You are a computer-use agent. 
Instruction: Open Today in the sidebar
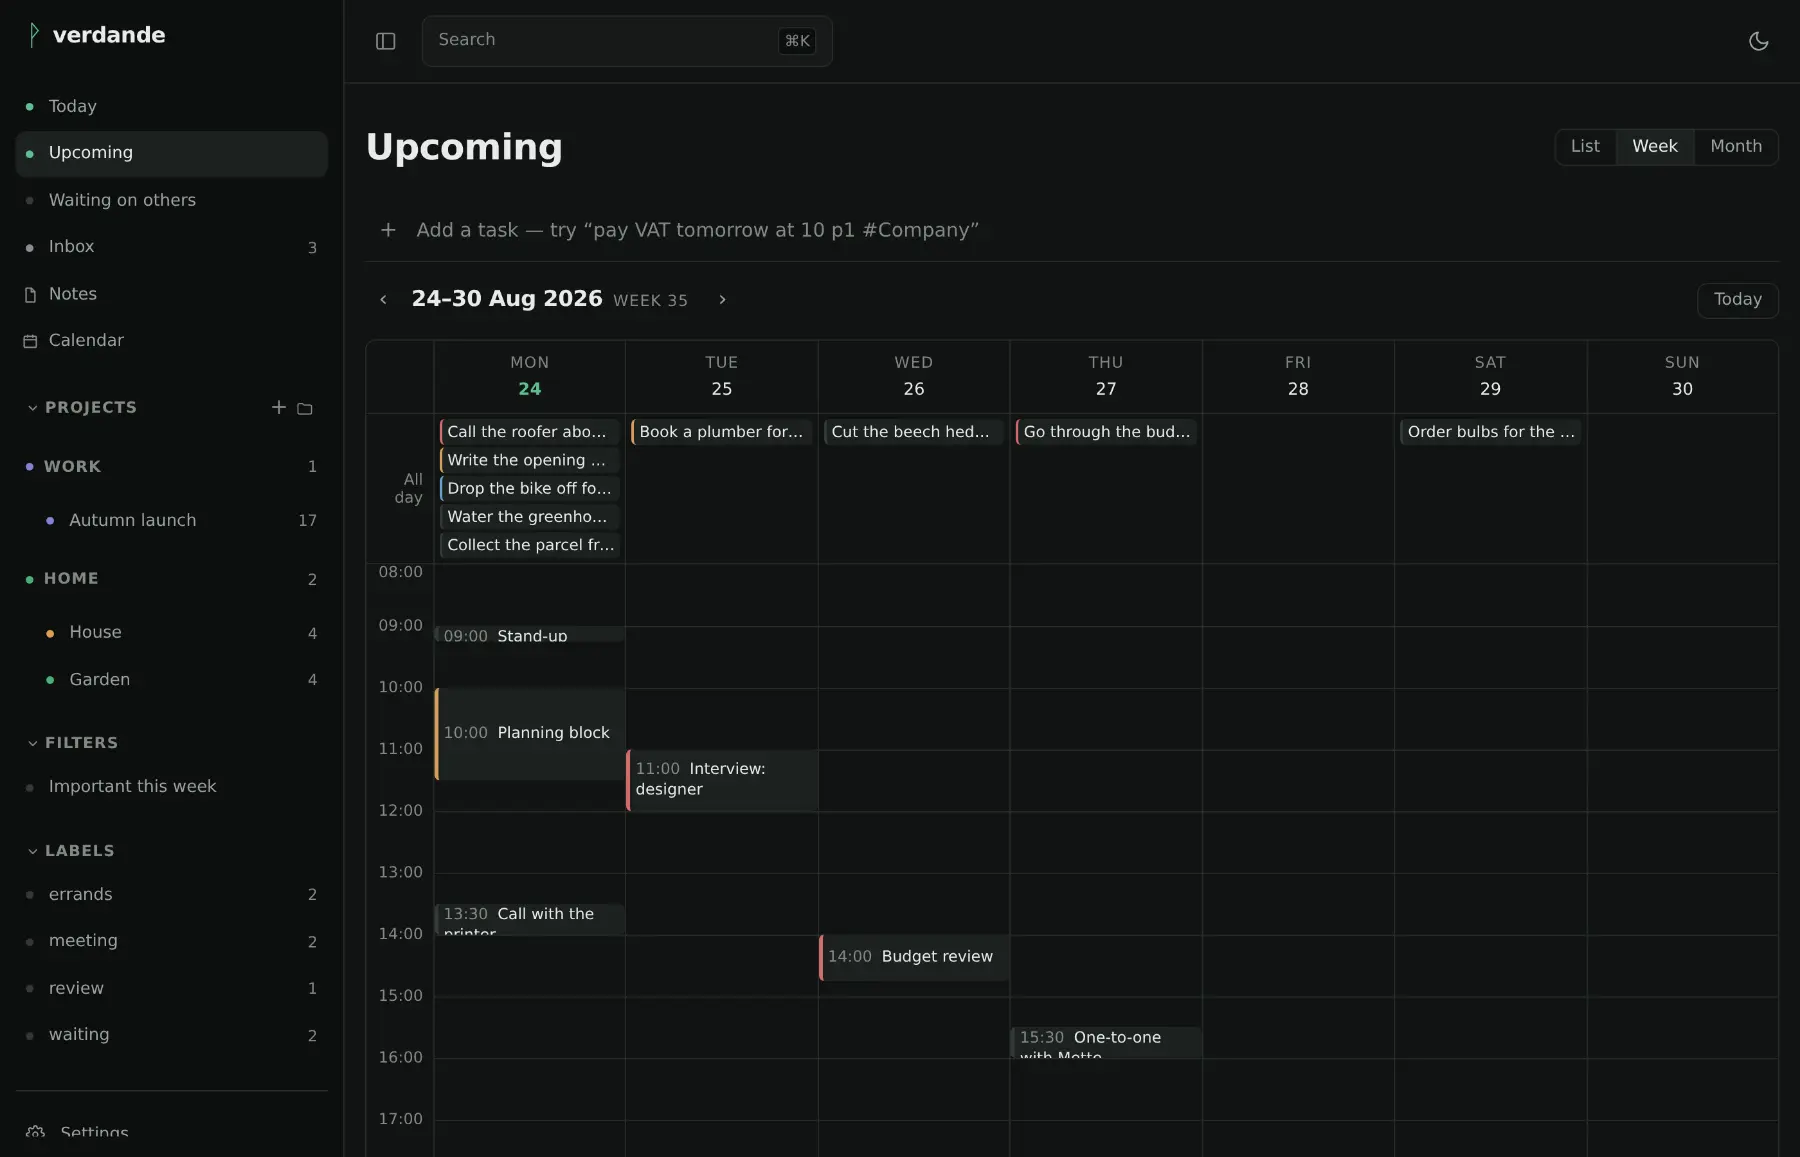(172, 106)
